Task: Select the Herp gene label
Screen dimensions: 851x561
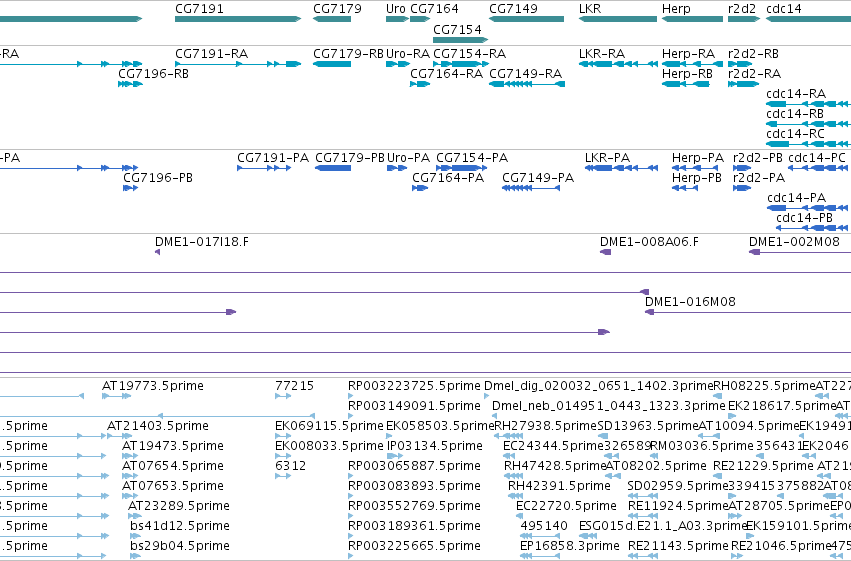Action: click(676, 9)
